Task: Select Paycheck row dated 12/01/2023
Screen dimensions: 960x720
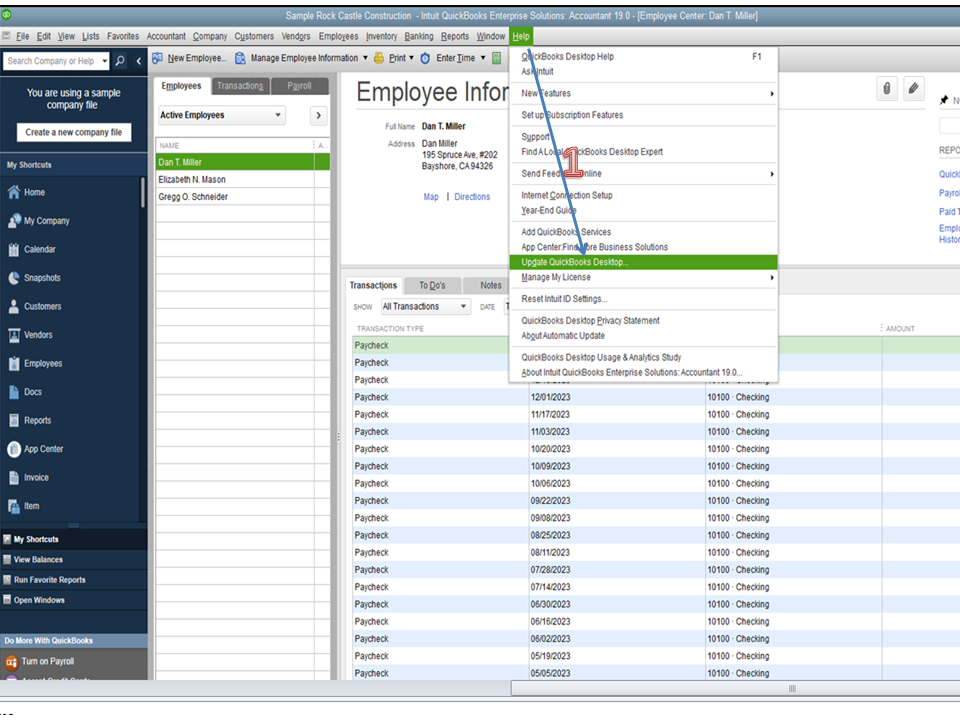Action: coord(655,397)
